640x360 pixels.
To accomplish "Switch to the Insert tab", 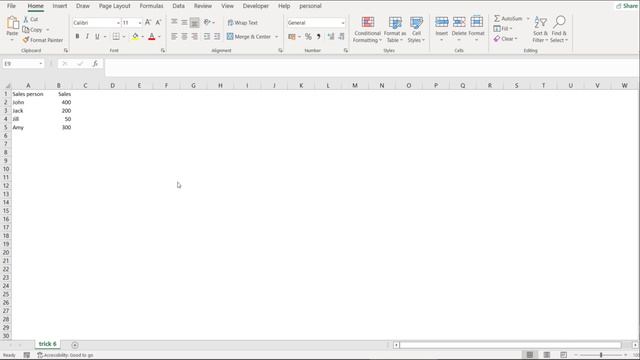I will (x=60, y=6).
